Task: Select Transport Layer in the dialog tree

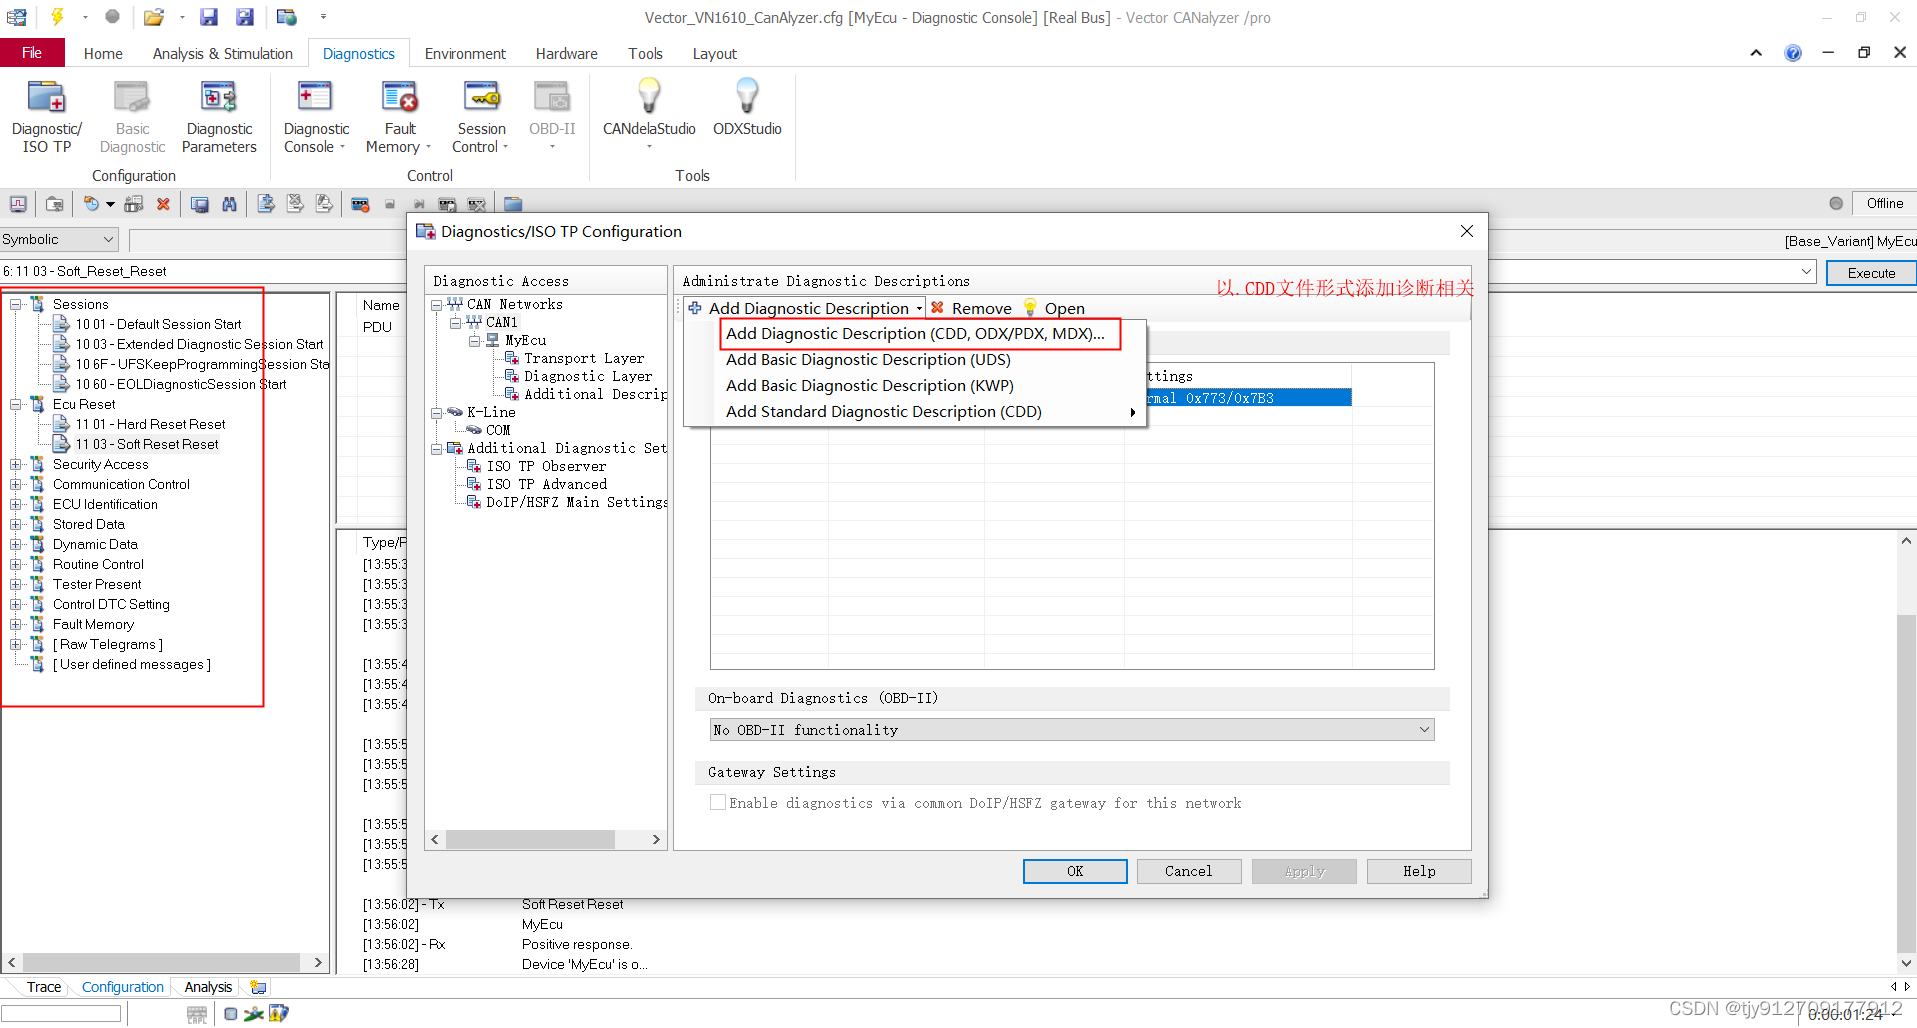Action: 584,358
